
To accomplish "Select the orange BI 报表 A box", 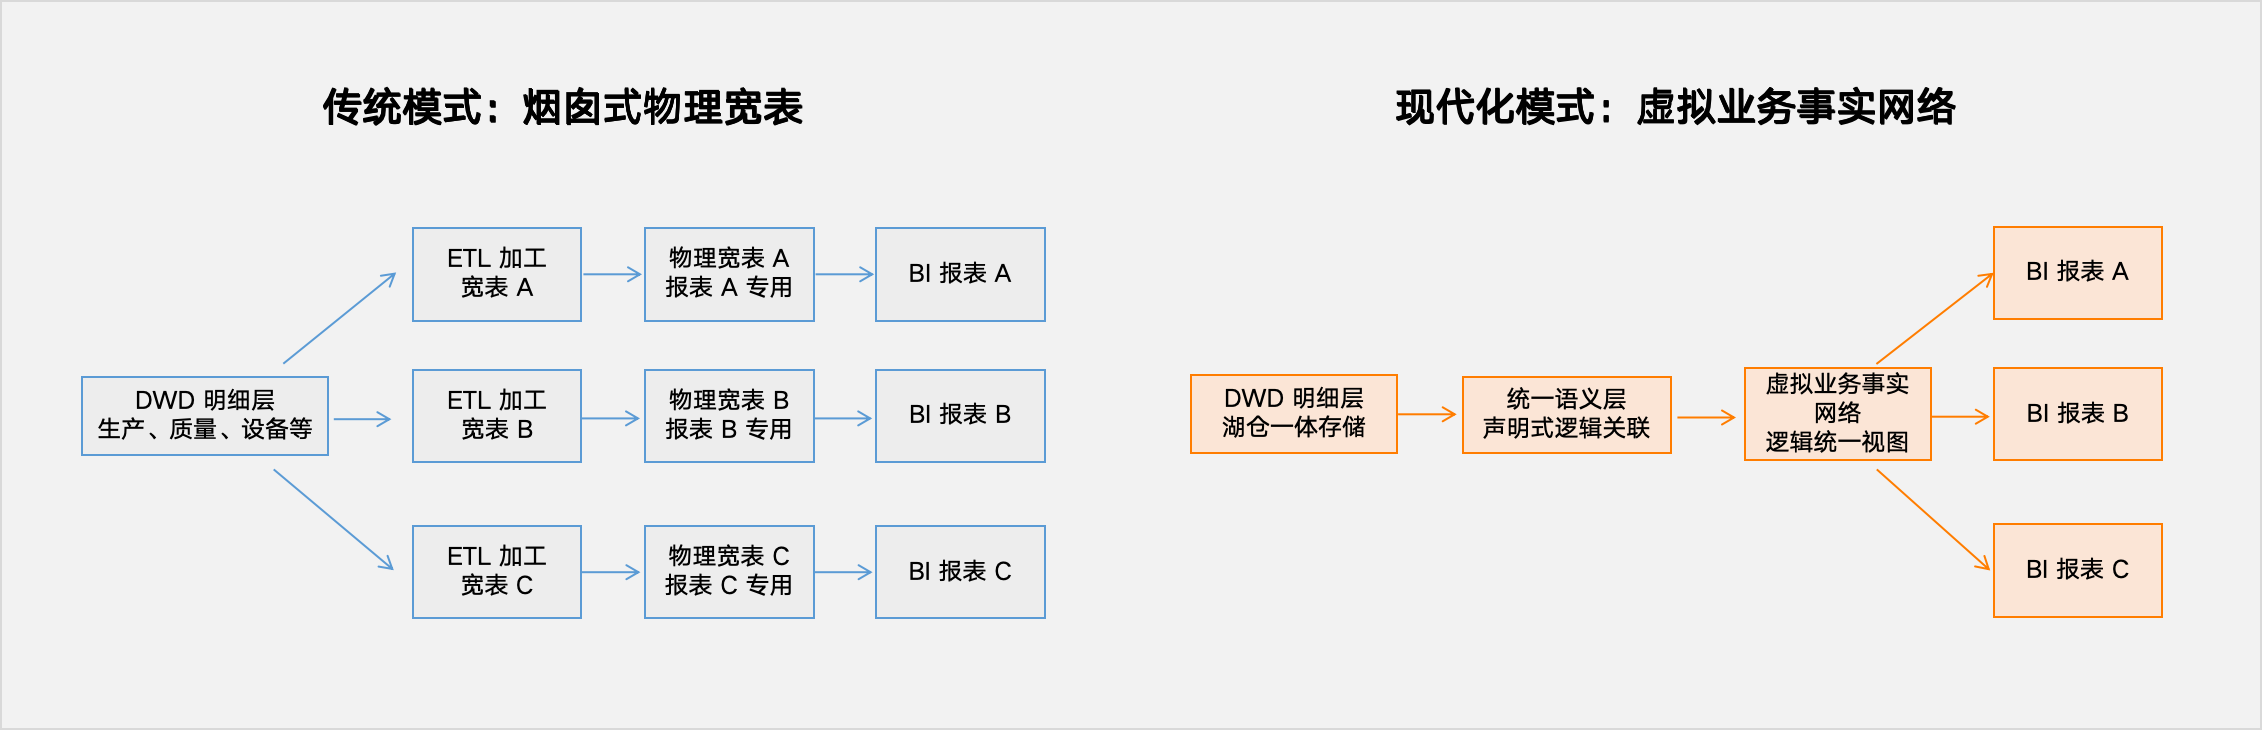I will coord(2077,273).
